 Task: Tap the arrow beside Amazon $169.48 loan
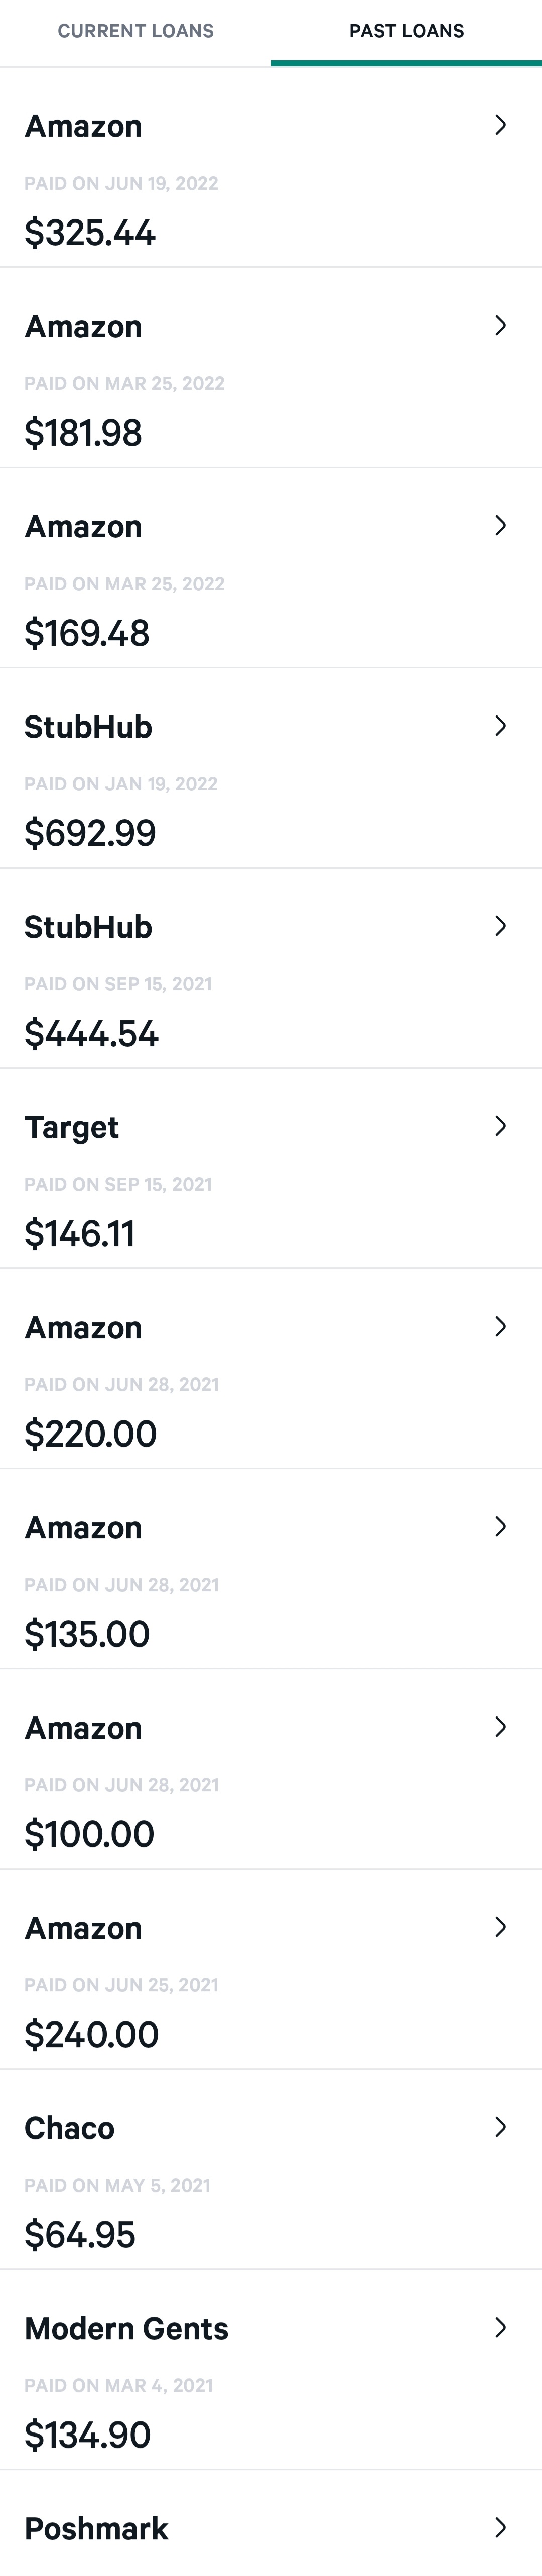pyautogui.click(x=500, y=525)
